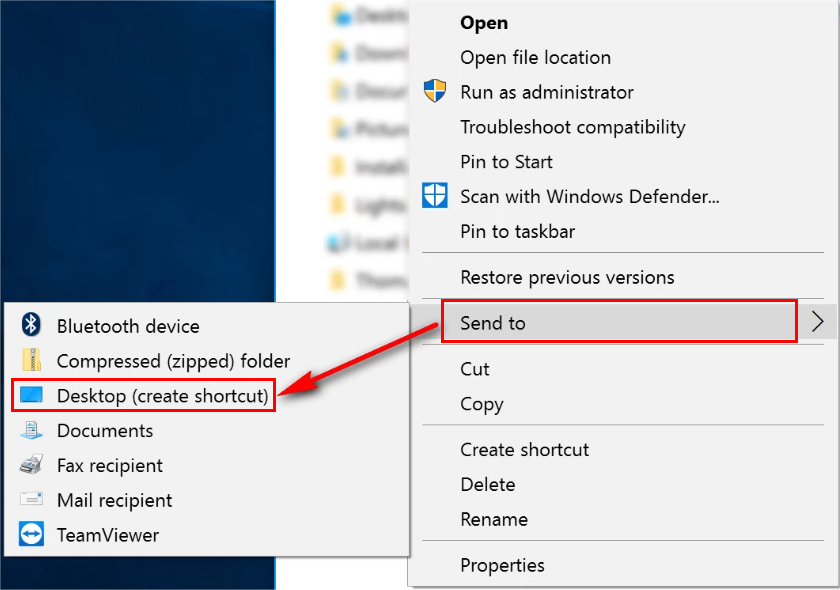The height and width of the screenshot is (590, 840).
Task: Choose Delete in the context menu
Action: 488,484
